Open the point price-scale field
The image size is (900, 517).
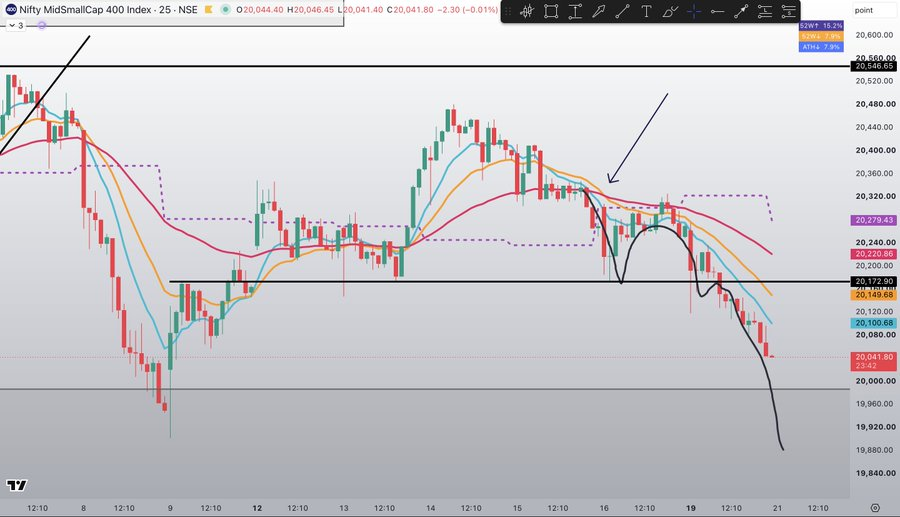coord(874,10)
